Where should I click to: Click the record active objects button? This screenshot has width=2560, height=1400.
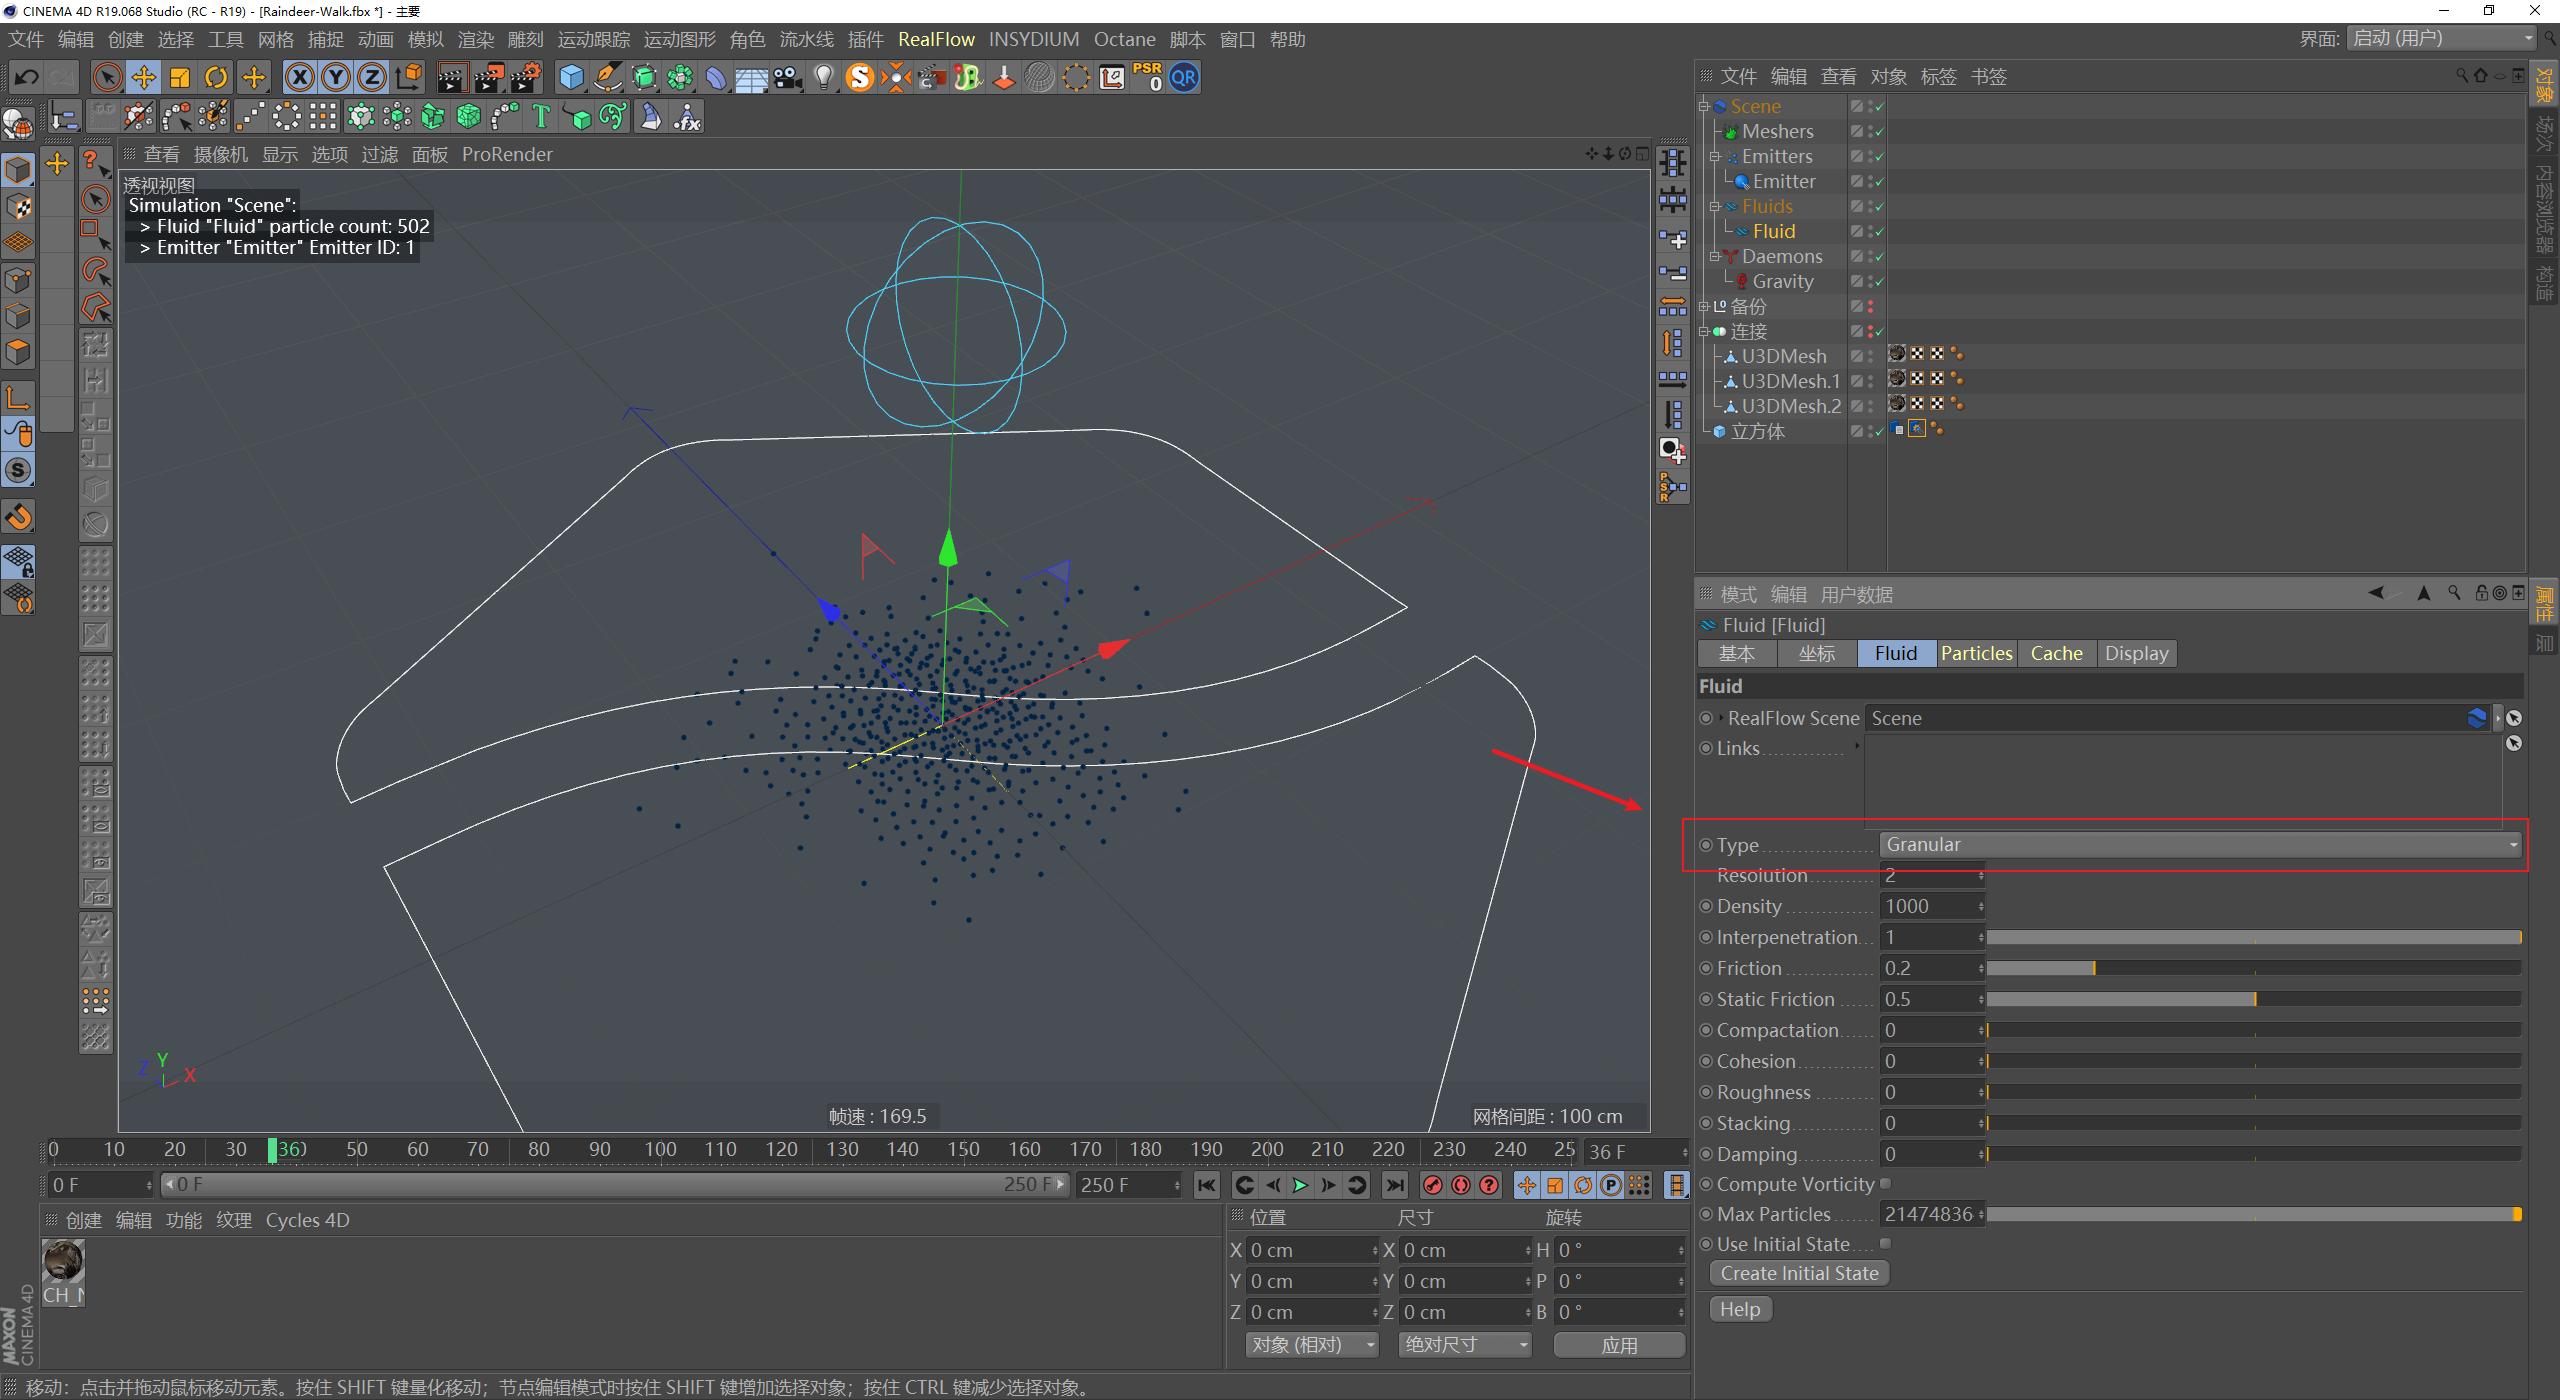(1432, 1185)
